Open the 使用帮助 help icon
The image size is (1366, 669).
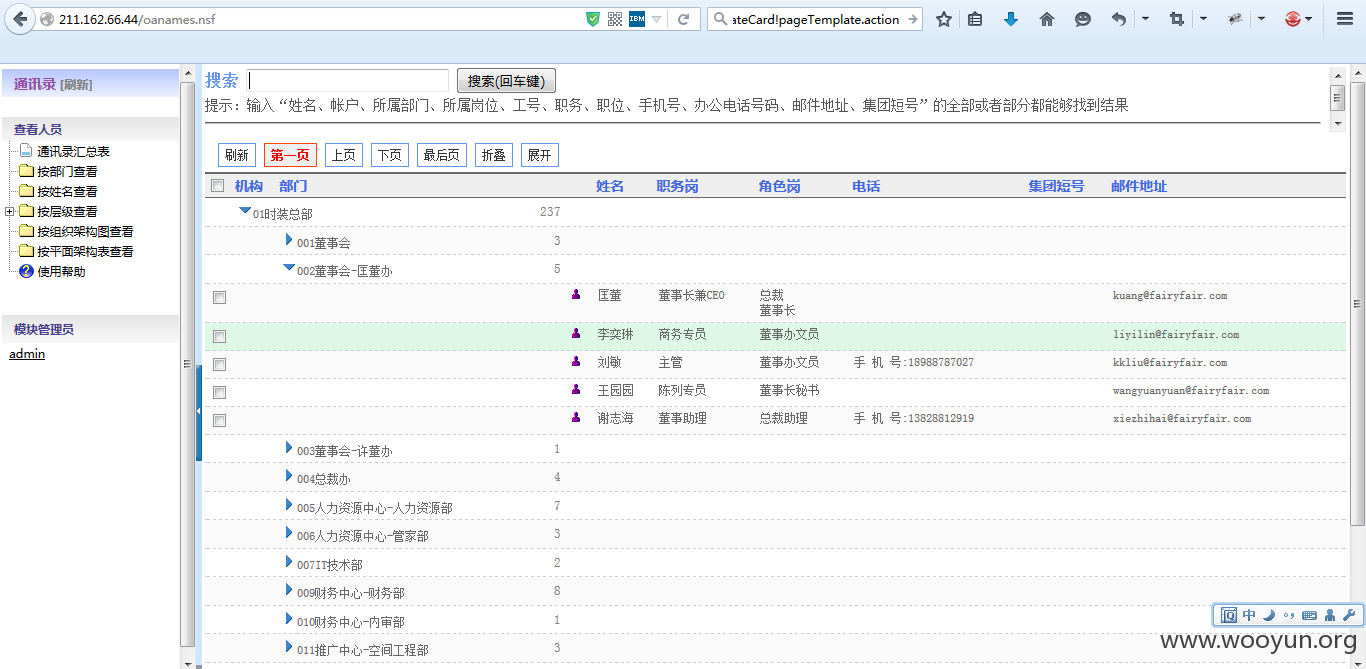click(x=27, y=271)
